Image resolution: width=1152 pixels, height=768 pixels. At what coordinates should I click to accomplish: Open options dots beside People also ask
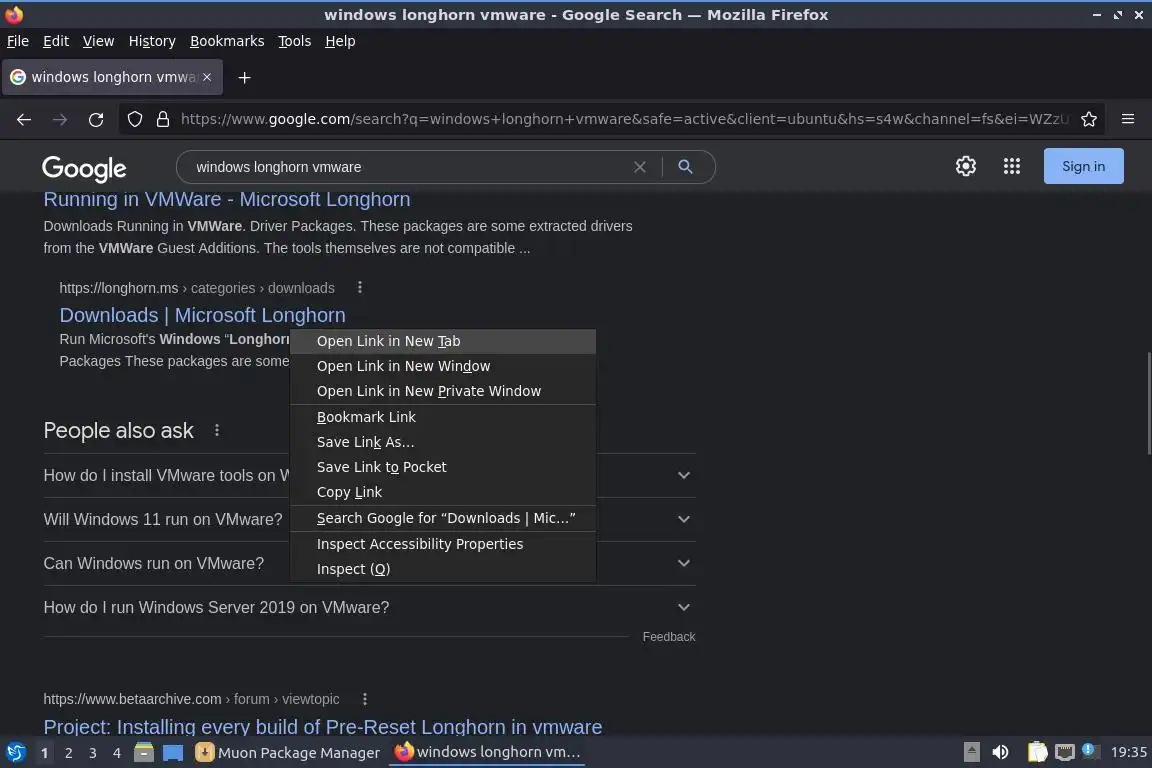coord(217,430)
